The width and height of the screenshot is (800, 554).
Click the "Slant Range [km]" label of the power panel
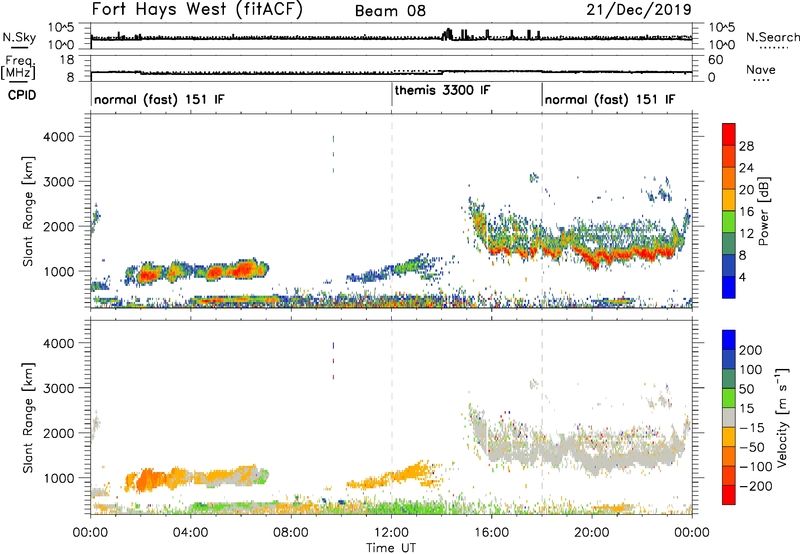28,211
